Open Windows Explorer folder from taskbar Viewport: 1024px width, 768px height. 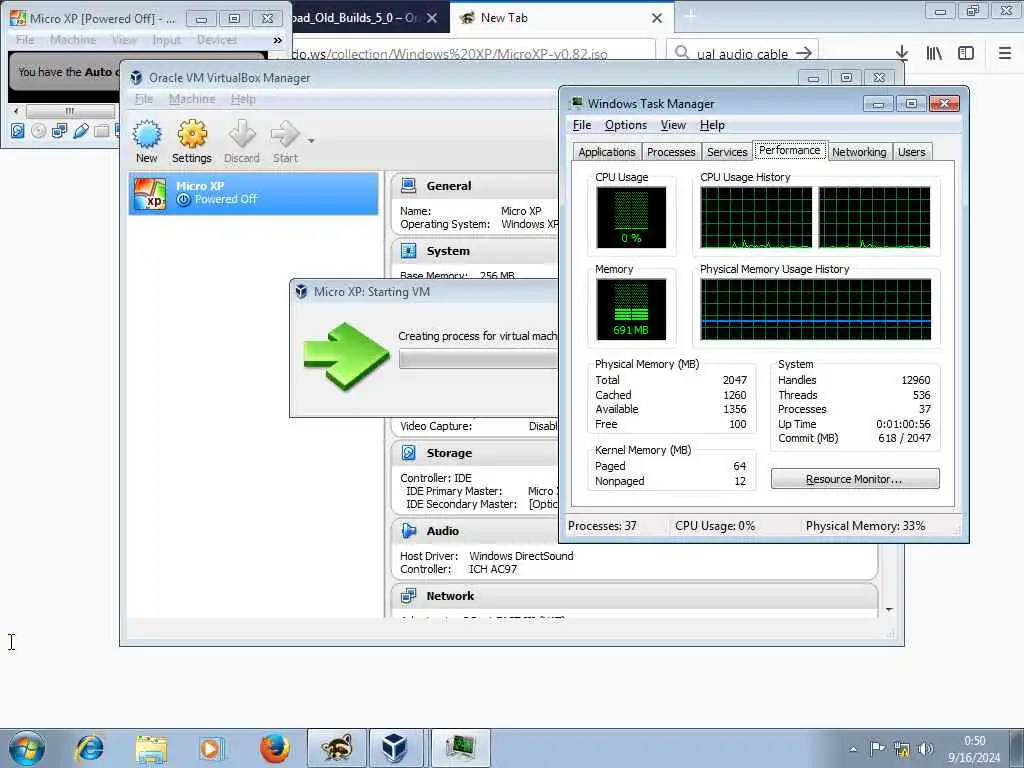(151, 748)
